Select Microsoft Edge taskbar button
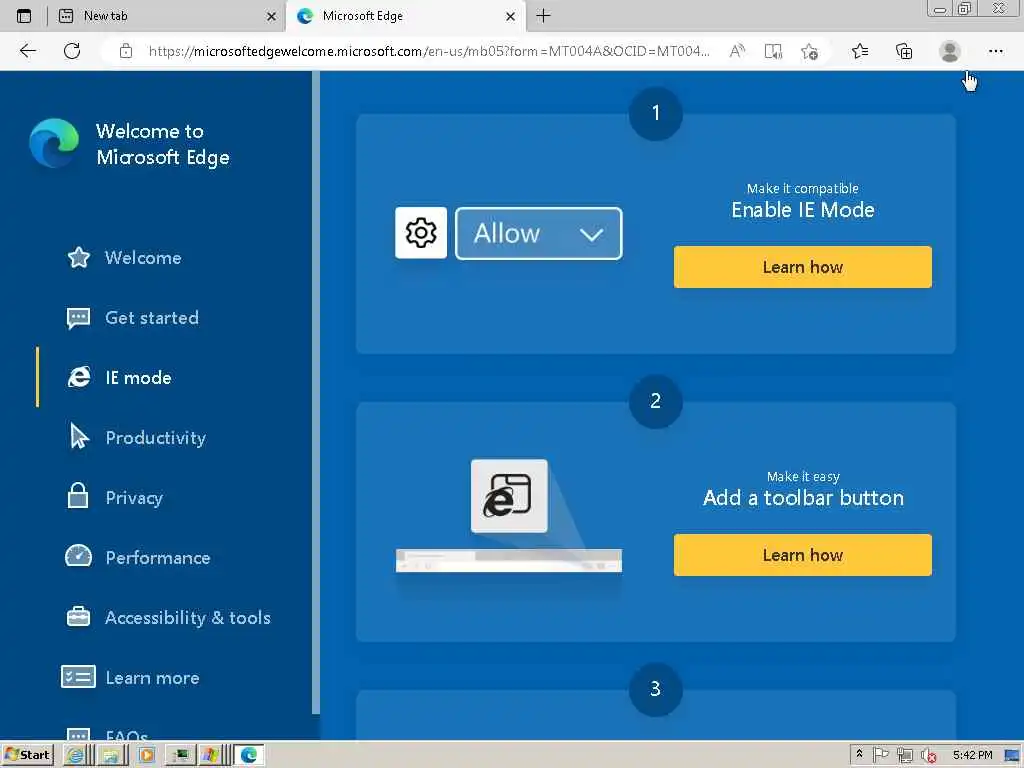 (x=249, y=755)
